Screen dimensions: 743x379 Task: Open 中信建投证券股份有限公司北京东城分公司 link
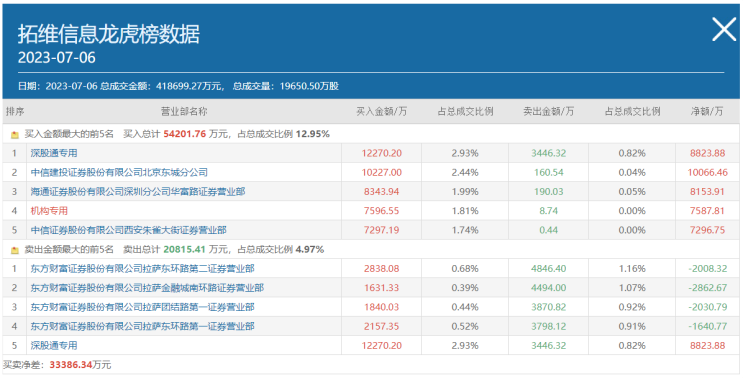119,172
